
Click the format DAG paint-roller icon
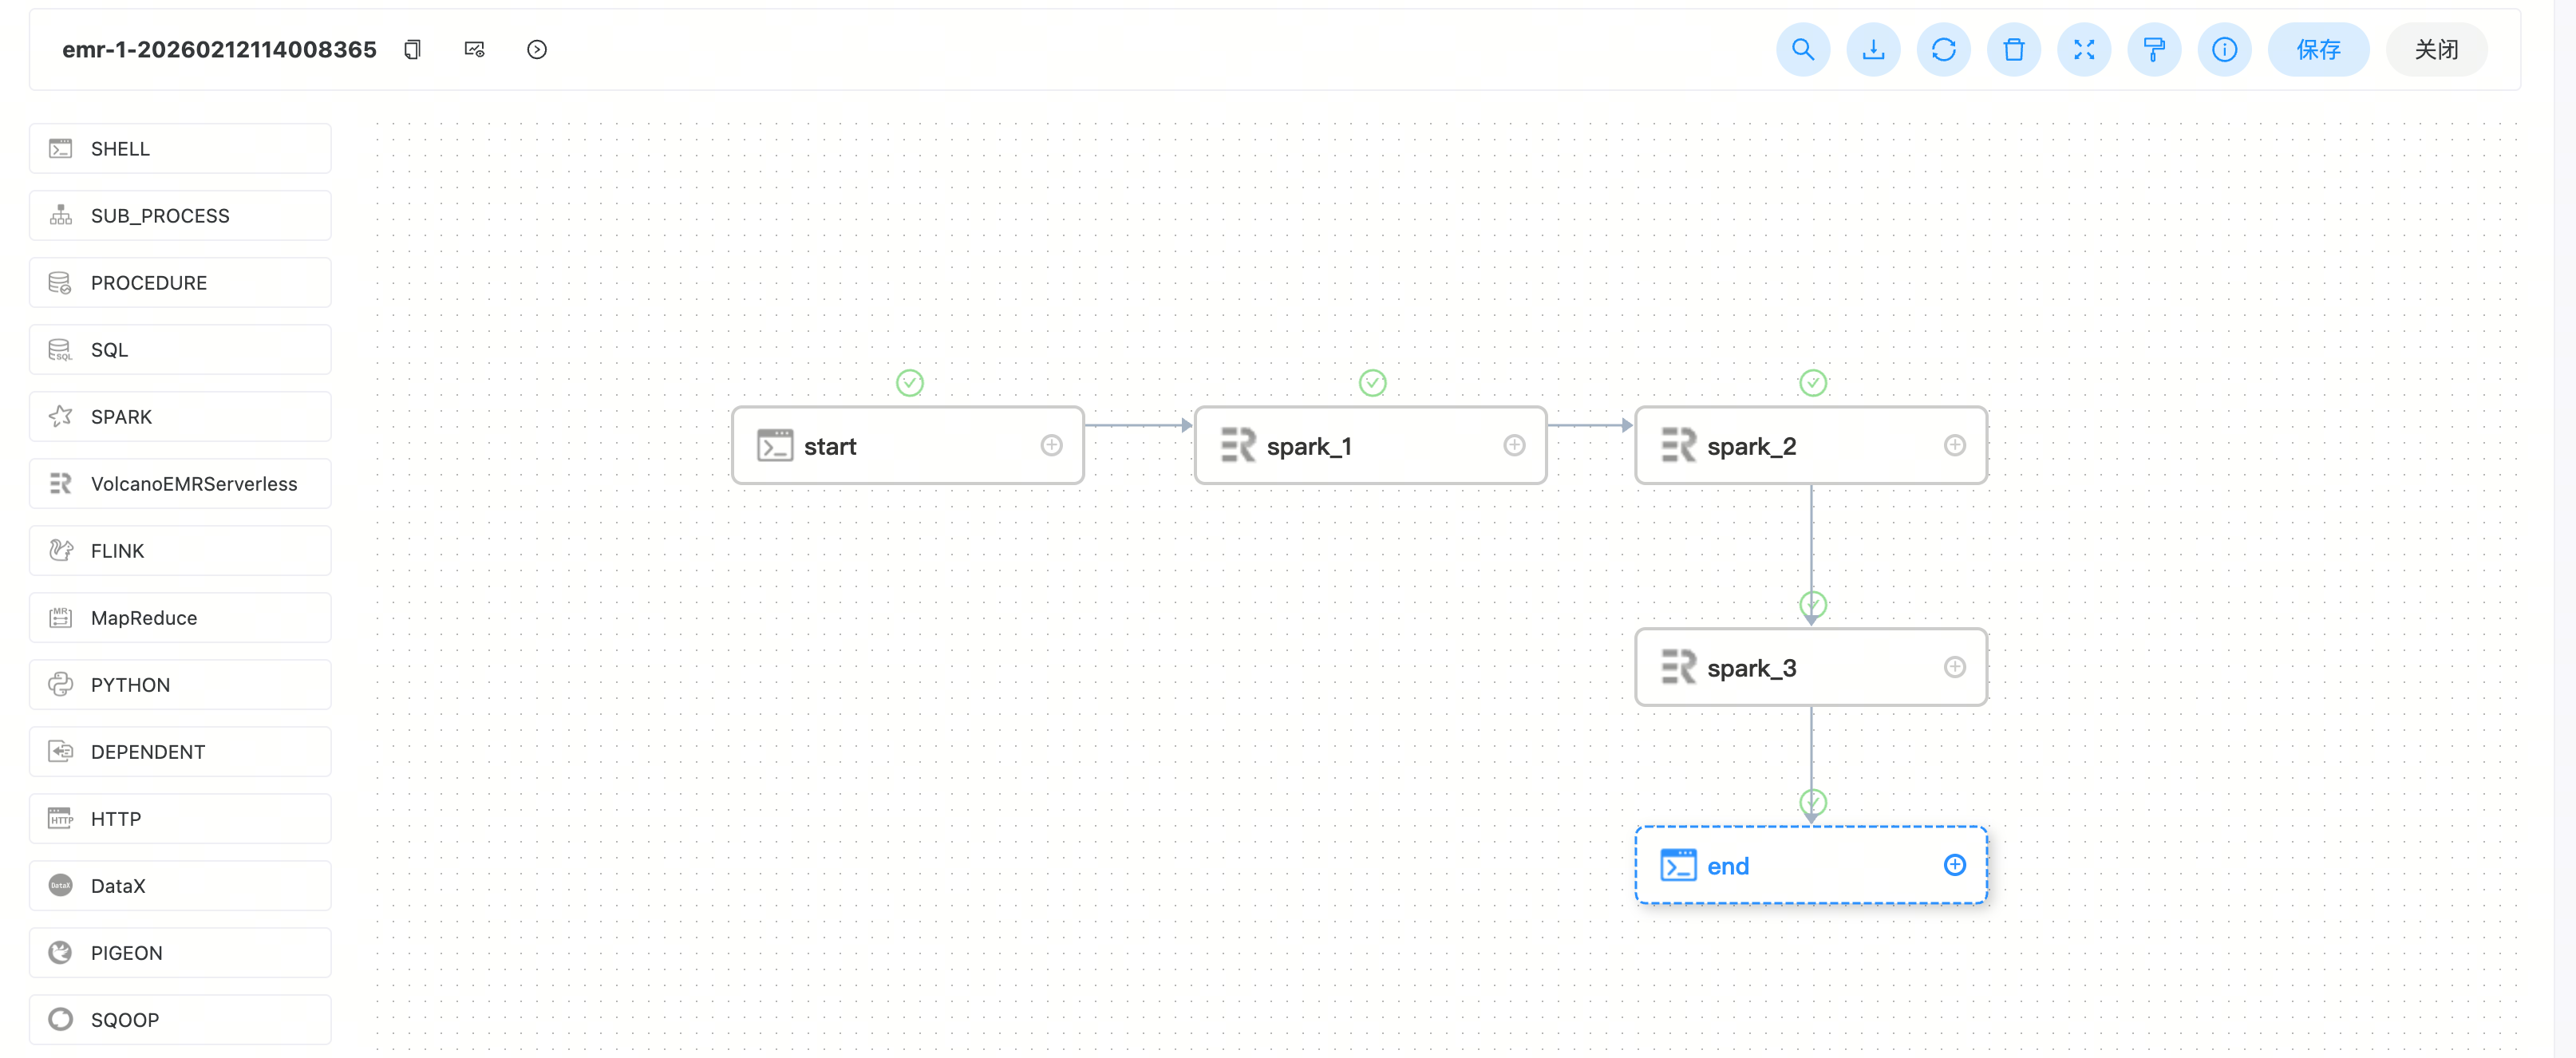[x=2154, y=49]
